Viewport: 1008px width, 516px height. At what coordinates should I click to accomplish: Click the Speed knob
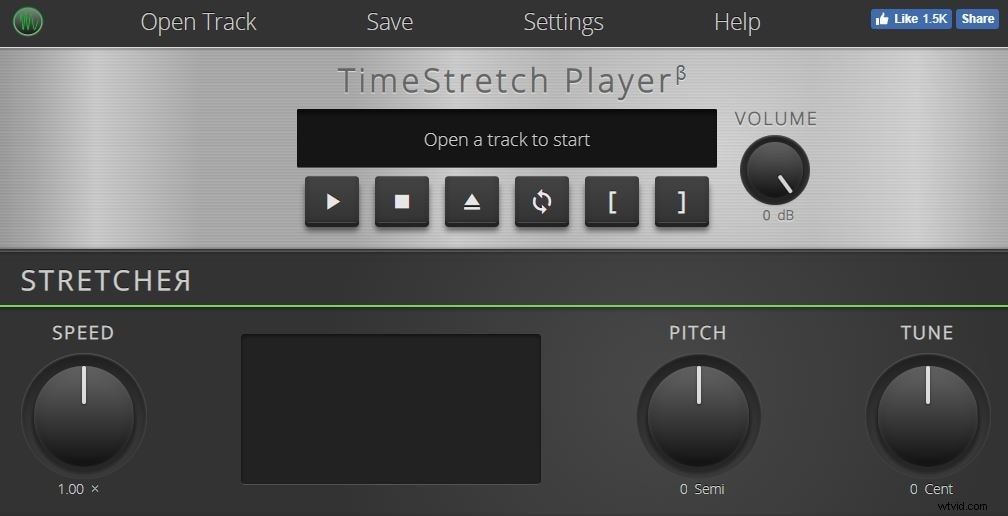84,416
